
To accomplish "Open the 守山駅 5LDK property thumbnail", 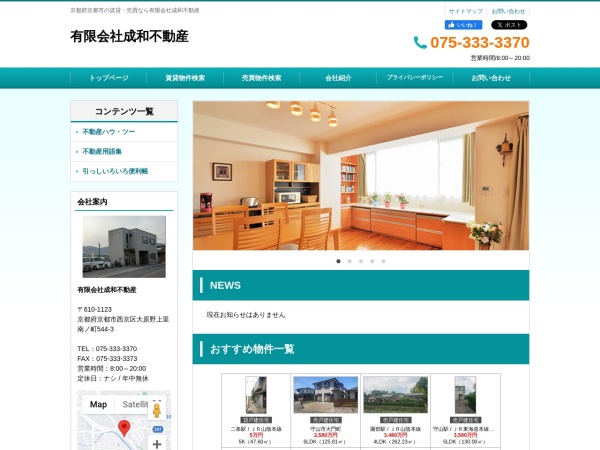I will [x=465, y=395].
